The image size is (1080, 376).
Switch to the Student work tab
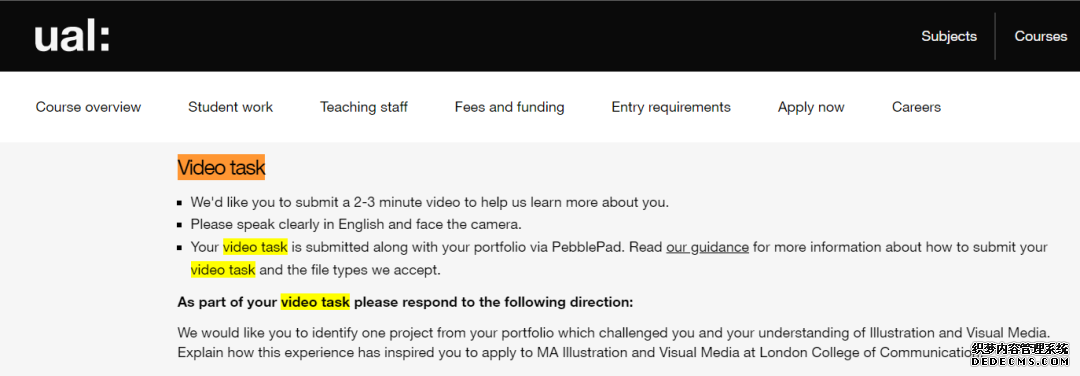point(230,107)
